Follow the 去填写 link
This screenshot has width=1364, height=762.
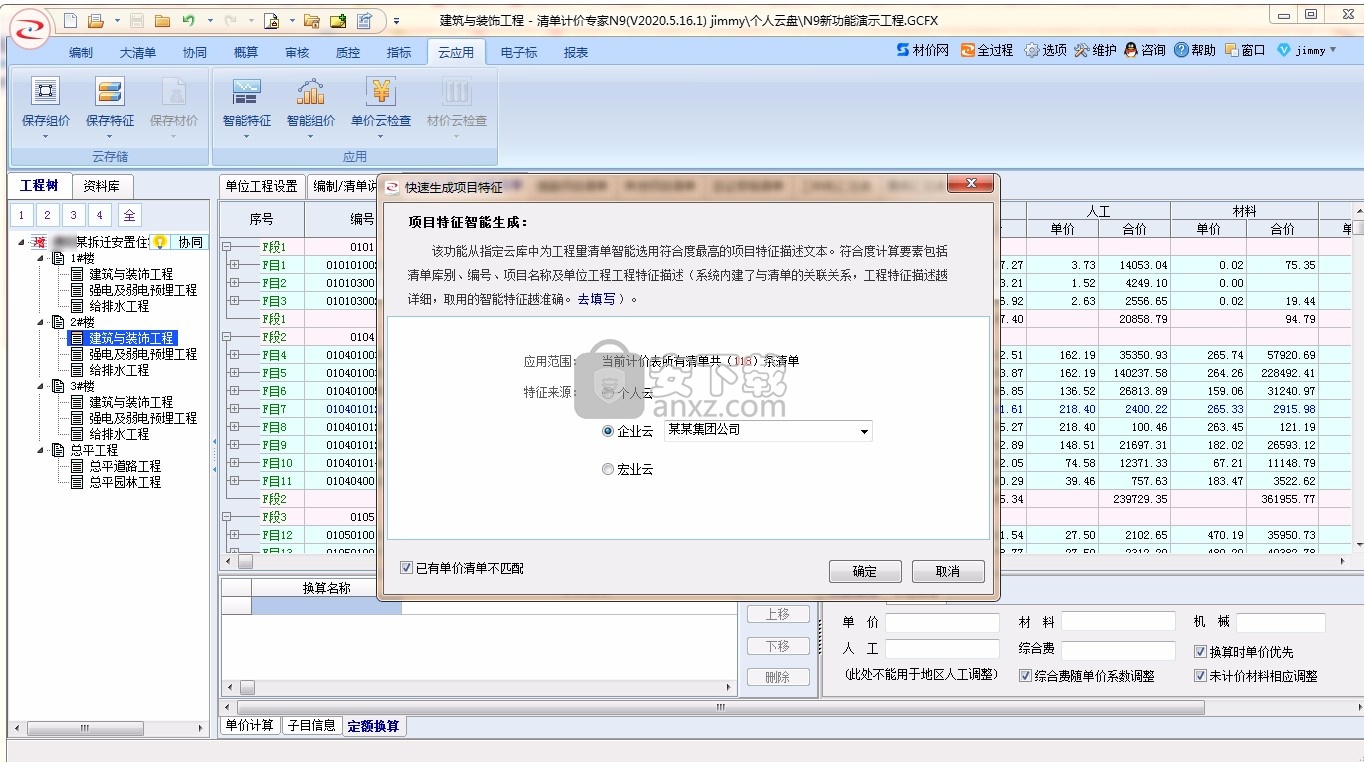[596, 299]
